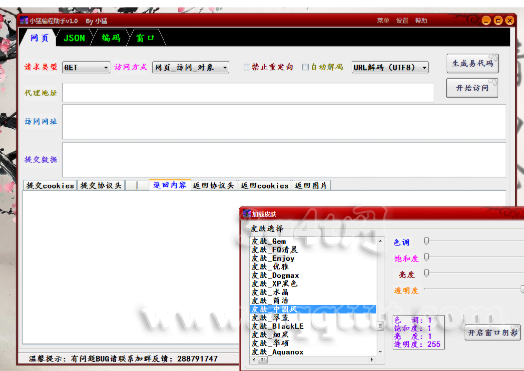This screenshot has width=524, height=371.
Task: Focus the 提交数据 text box
Action: click(x=284, y=160)
